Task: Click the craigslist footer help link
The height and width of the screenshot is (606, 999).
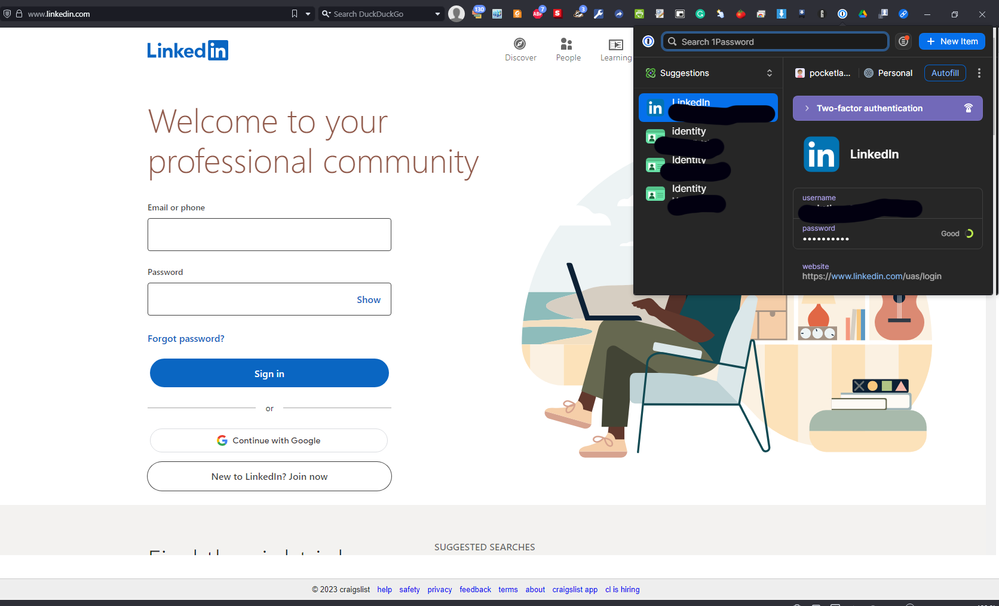Action: point(384,589)
